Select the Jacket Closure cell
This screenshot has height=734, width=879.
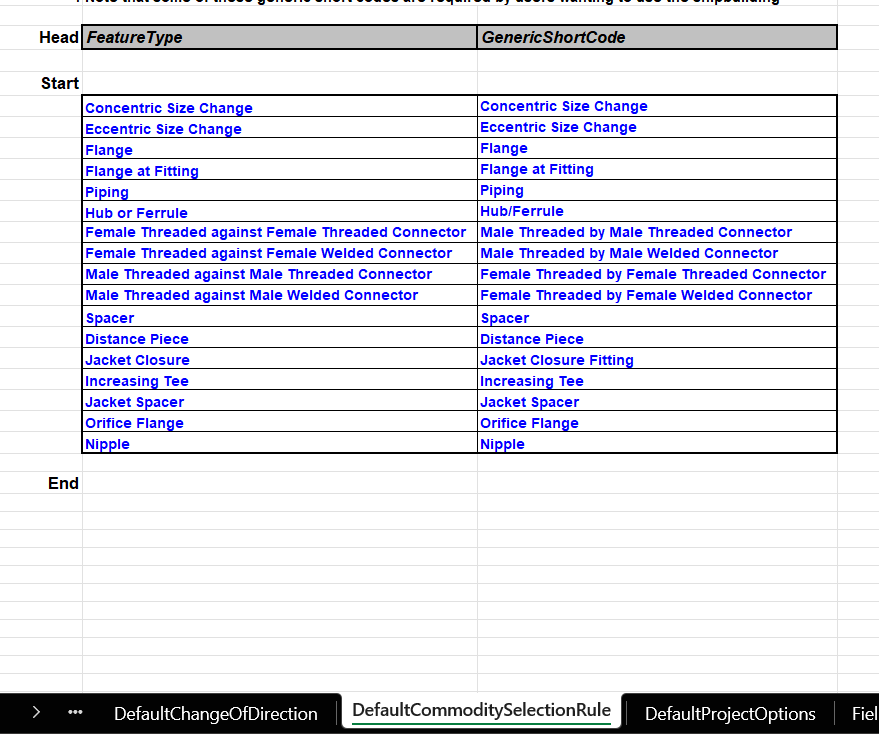point(280,358)
